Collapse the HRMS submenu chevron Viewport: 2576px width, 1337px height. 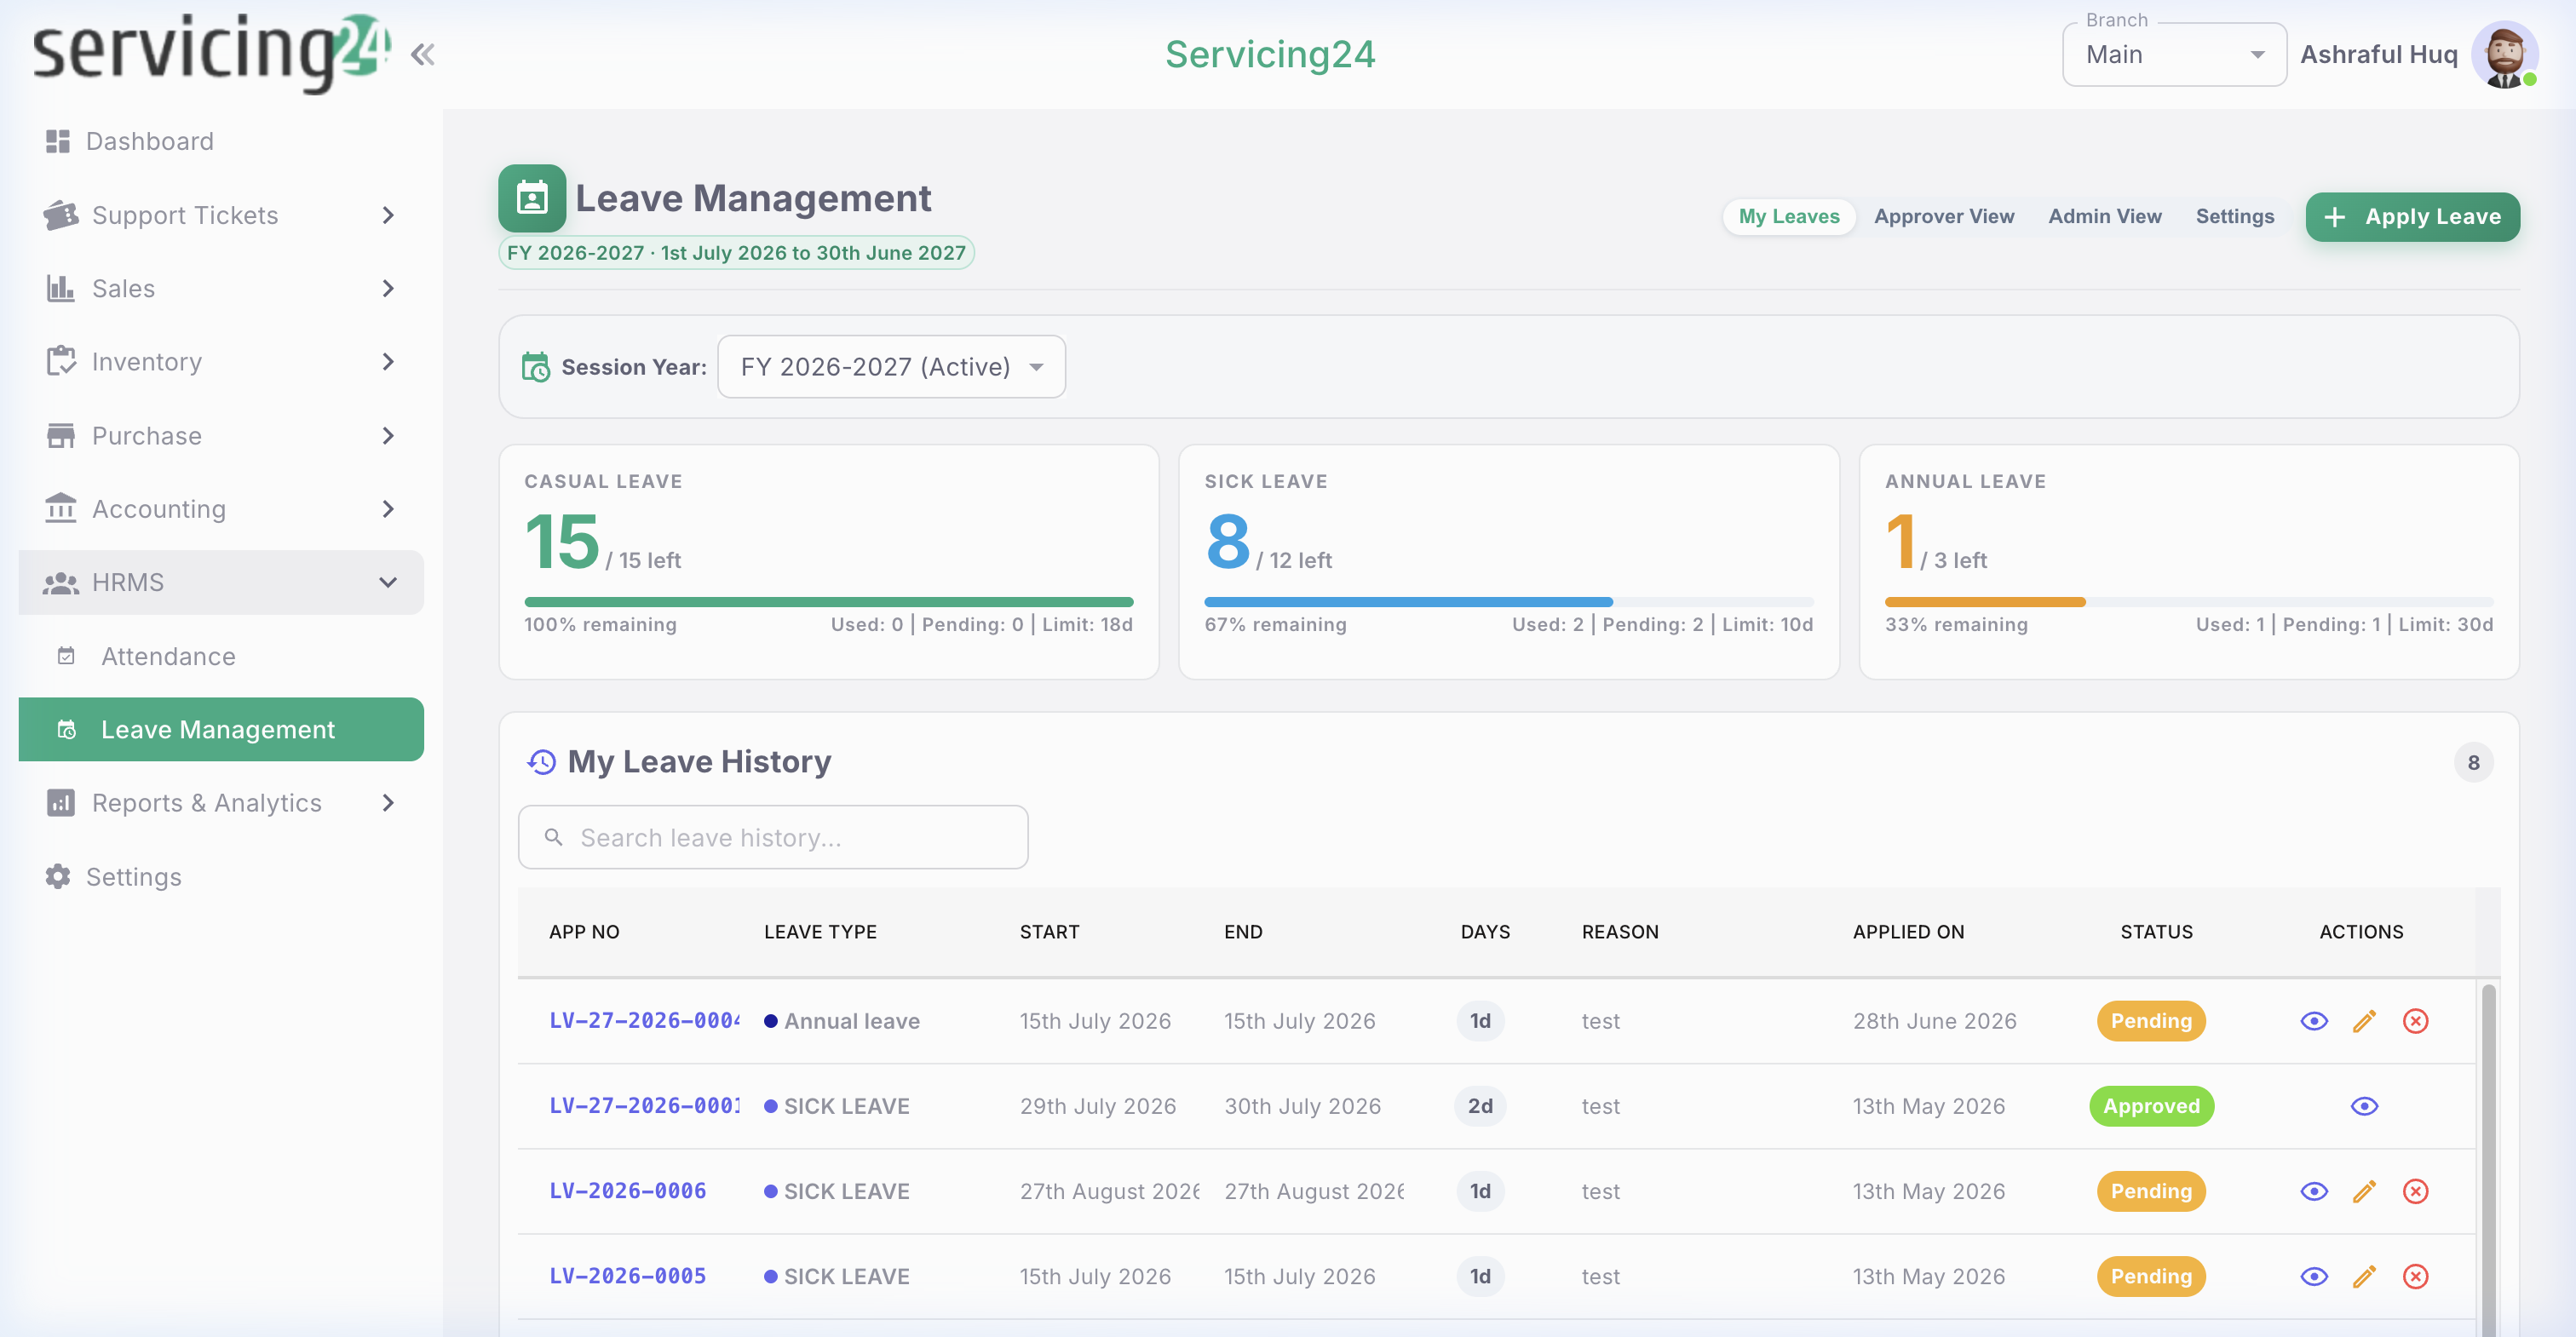[388, 582]
